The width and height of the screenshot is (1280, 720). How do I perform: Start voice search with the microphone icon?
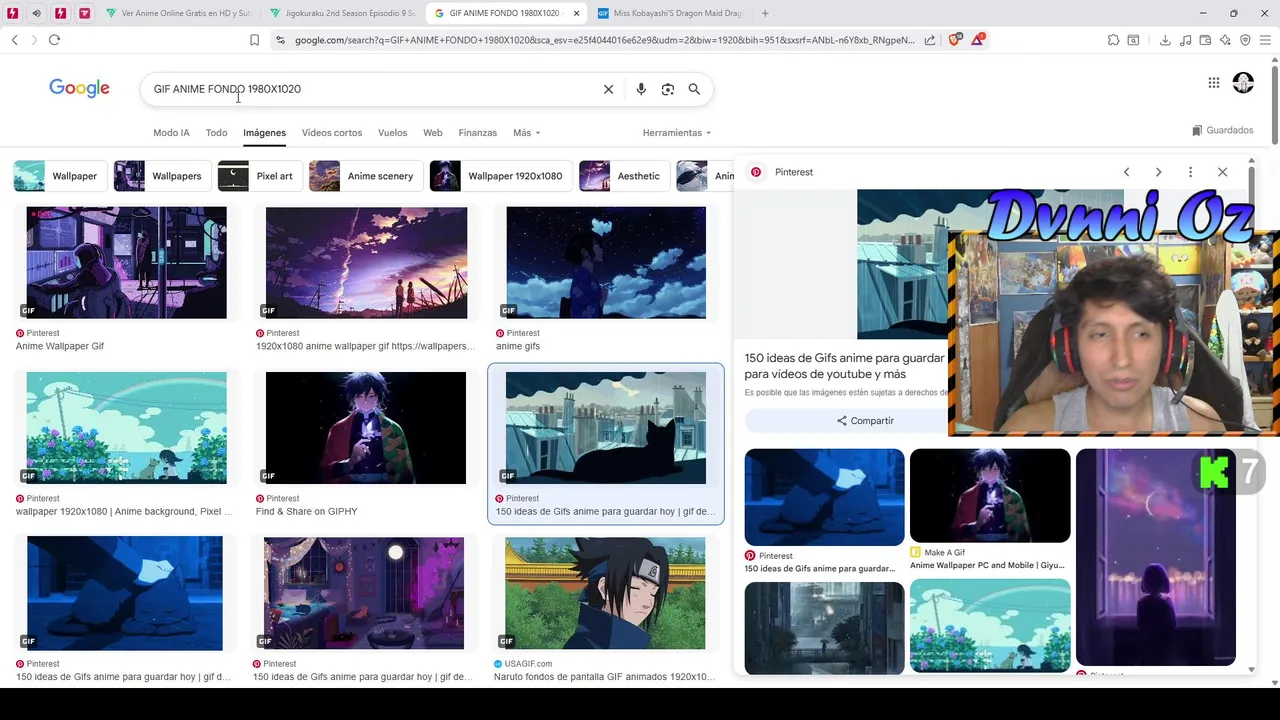pyautogui.click(x=641, y=89)
